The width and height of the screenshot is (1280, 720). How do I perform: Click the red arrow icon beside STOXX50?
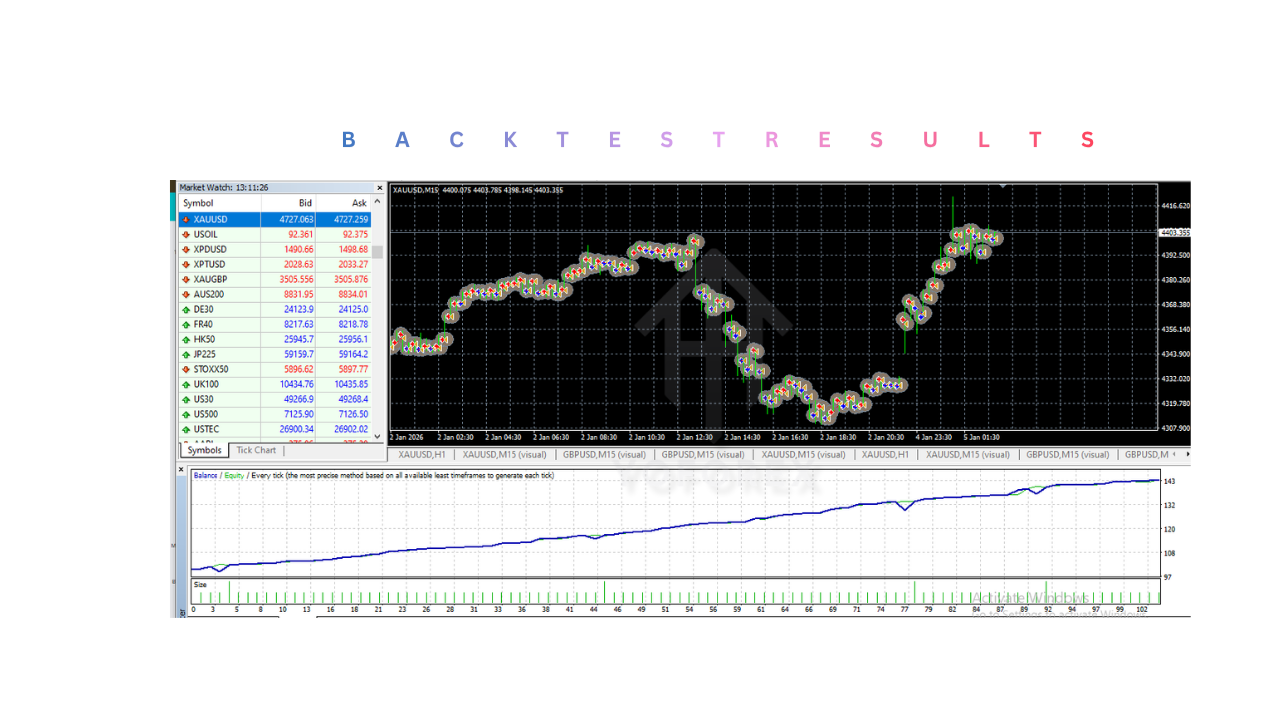[x=186, y=369]
